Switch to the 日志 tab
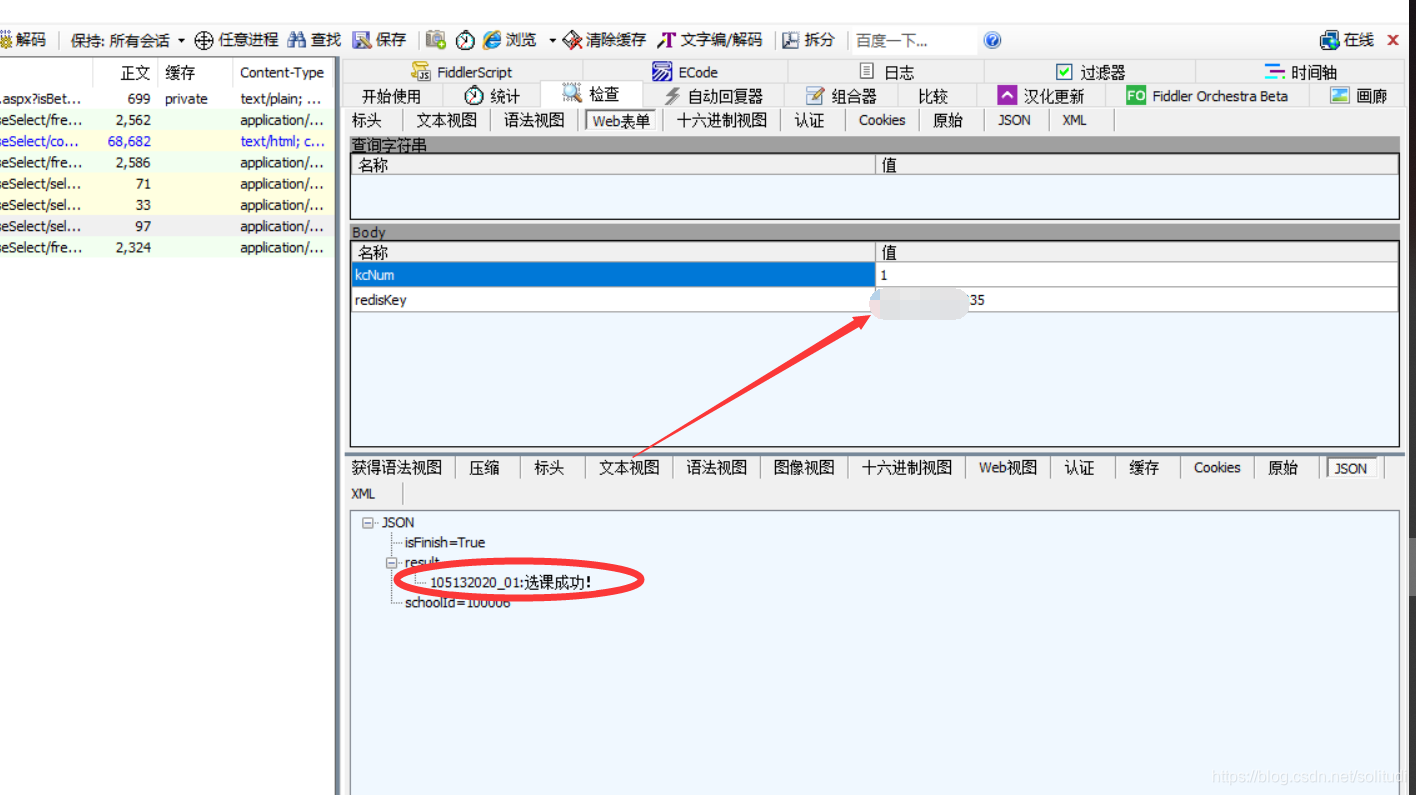 [886, 72]
